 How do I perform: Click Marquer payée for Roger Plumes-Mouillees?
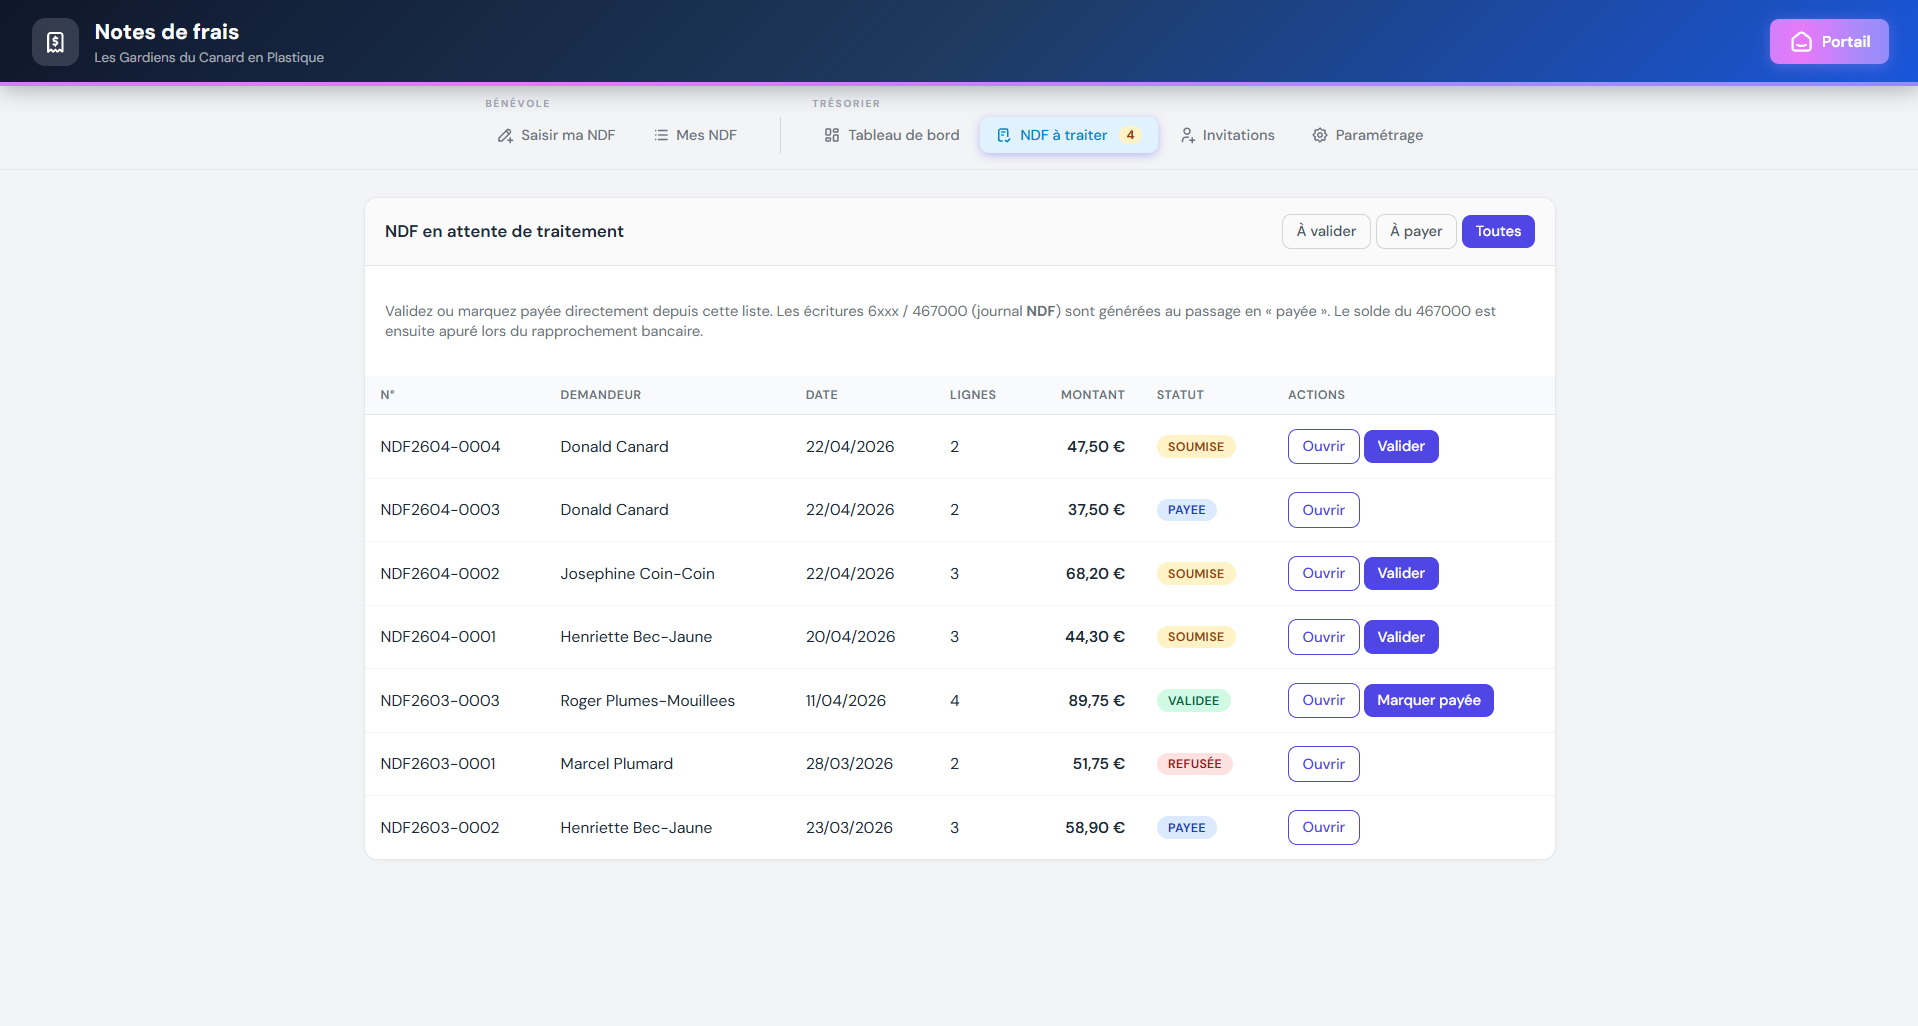1428,700
